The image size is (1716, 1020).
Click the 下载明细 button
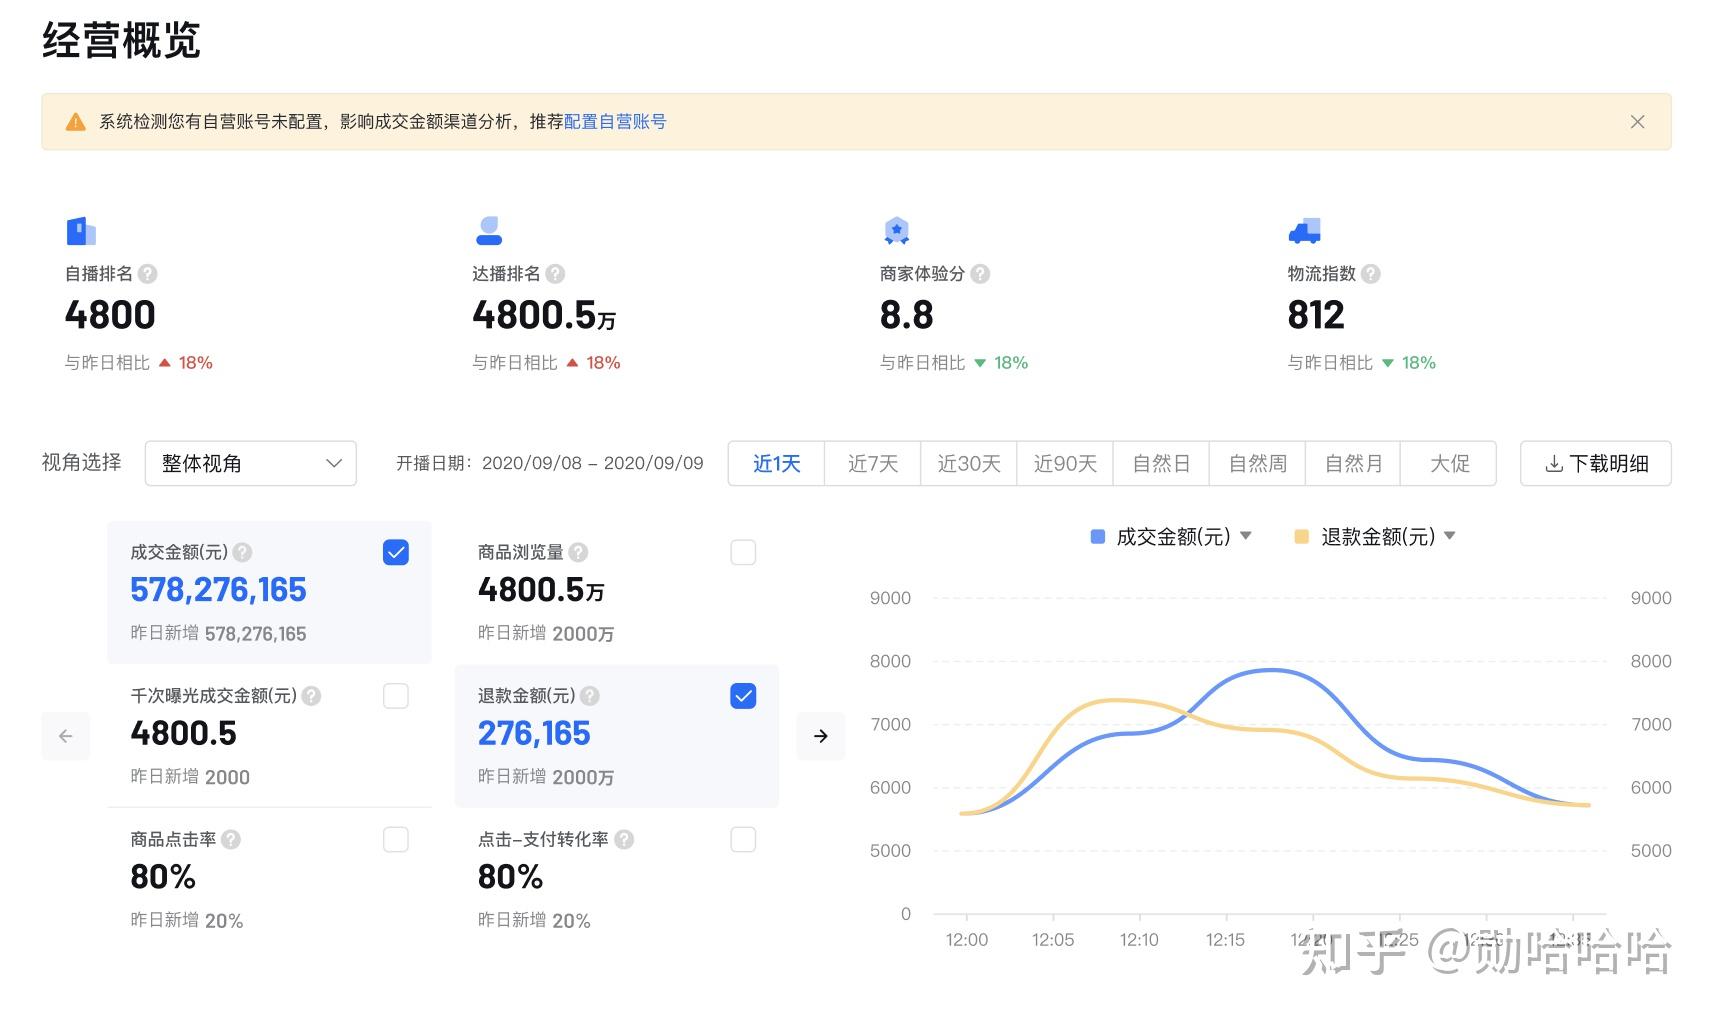tap(1596, 464)
